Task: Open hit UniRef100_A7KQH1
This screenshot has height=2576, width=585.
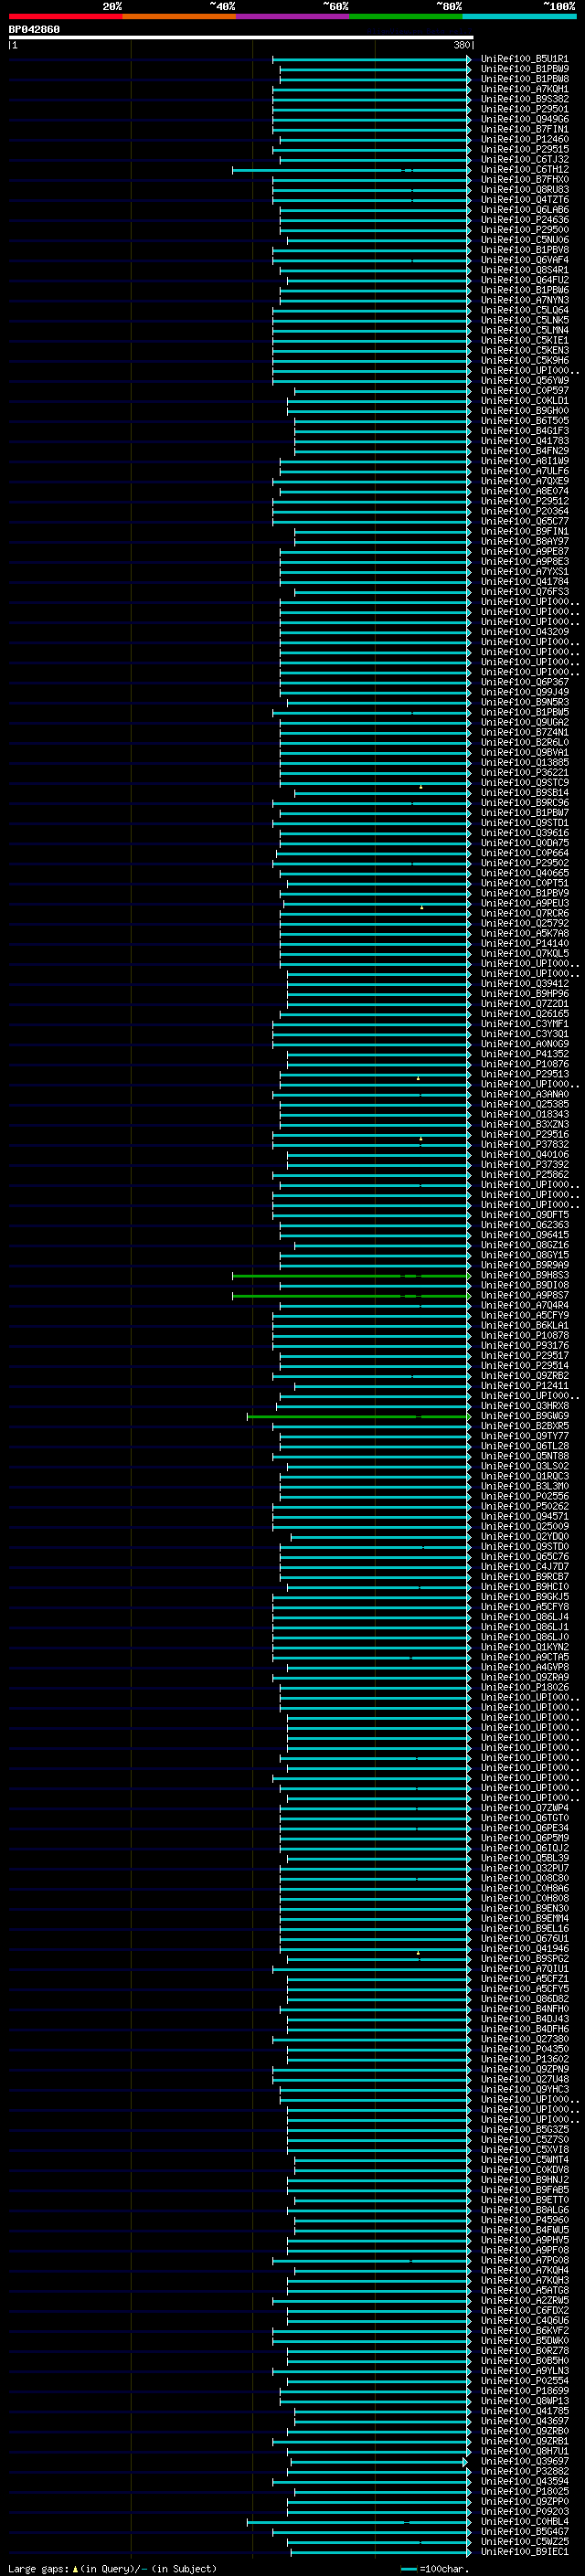Action: (524, 89)
